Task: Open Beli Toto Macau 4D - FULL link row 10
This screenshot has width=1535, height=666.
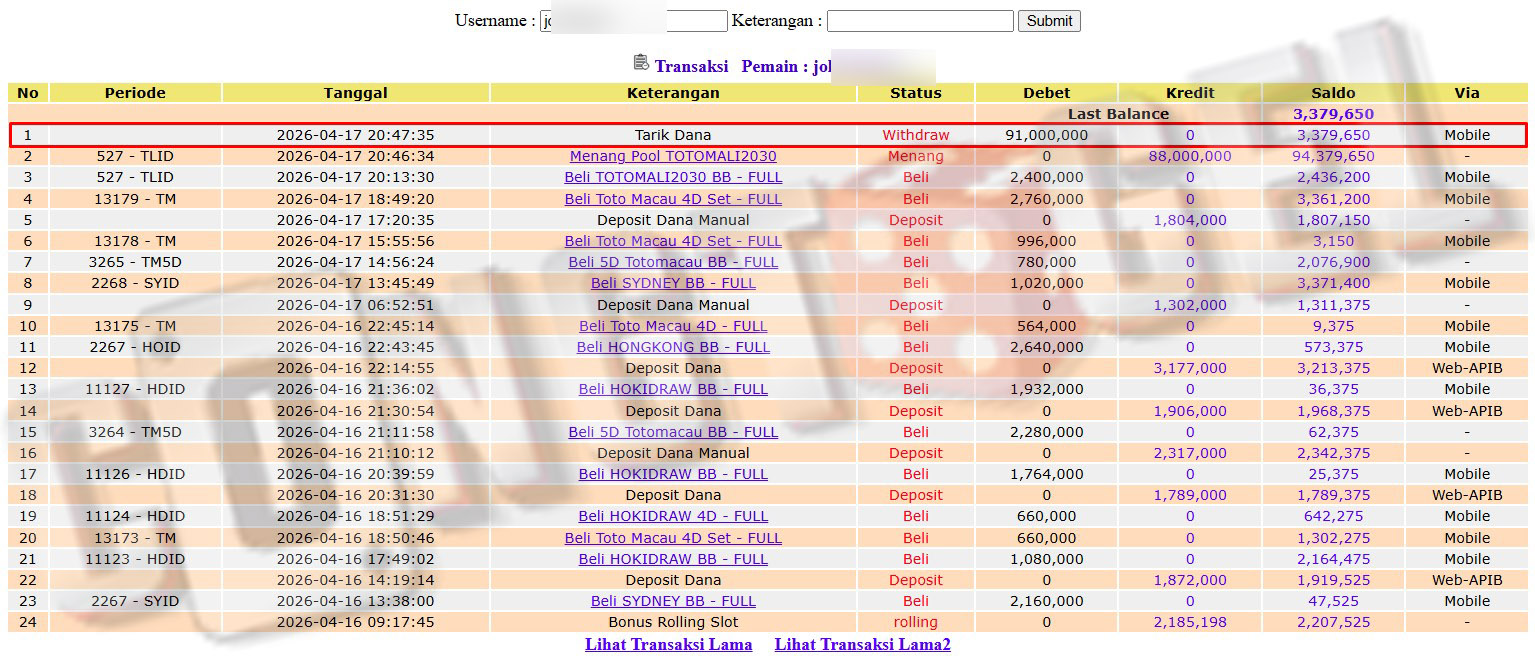Action: (x=673, y=326)
